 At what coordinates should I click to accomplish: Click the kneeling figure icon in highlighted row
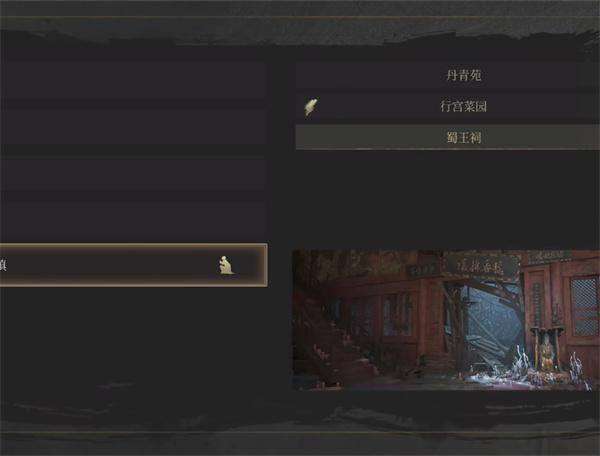click(227, 265)
